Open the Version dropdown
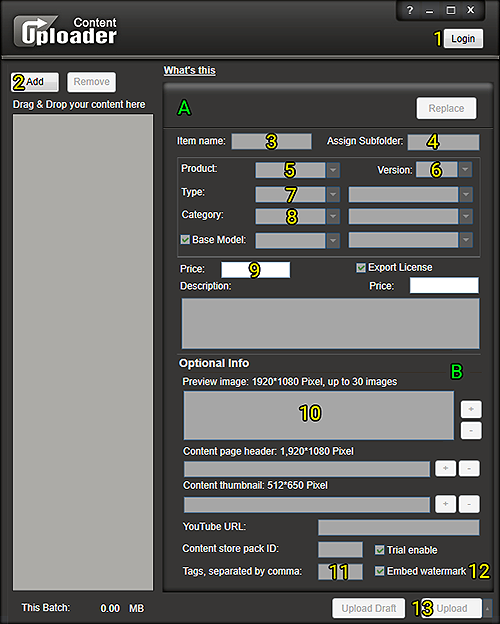The width and height of the screenshot is (500, 624). [465, 170]
